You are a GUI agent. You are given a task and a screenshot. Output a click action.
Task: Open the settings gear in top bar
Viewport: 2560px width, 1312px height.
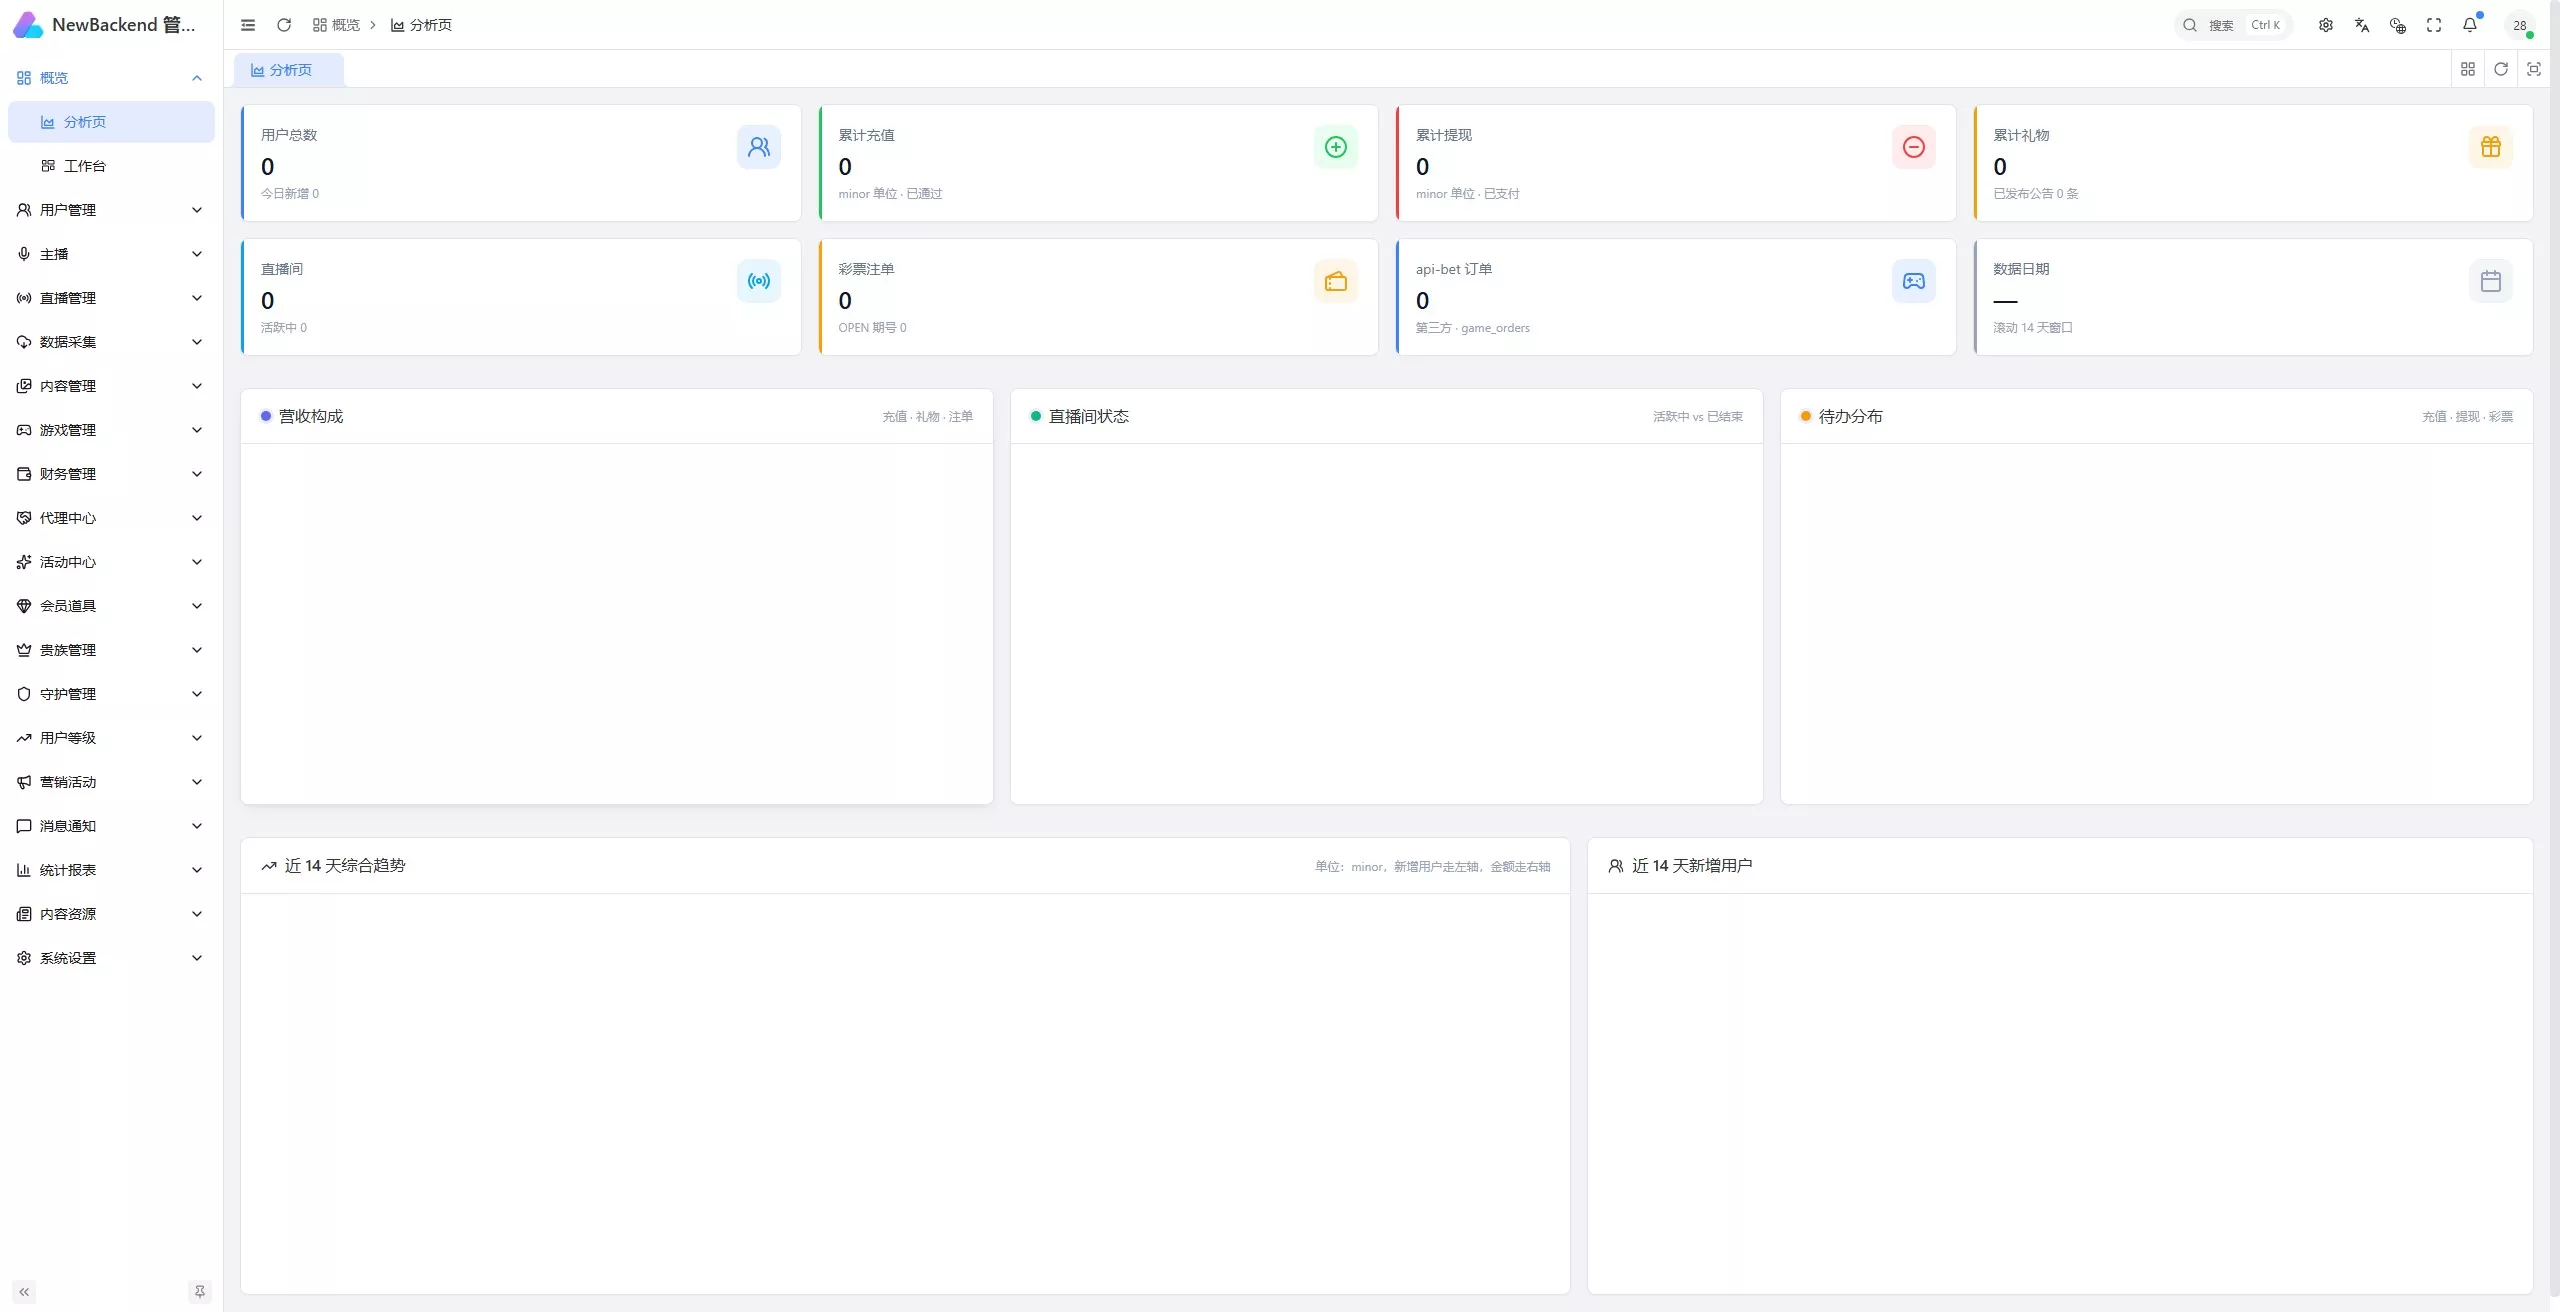tap(2326, 25)
